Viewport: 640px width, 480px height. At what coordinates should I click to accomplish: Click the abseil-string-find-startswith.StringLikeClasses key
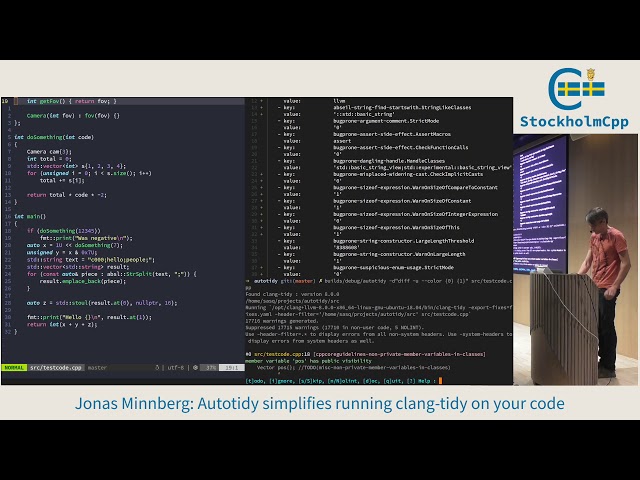(402, 107)
